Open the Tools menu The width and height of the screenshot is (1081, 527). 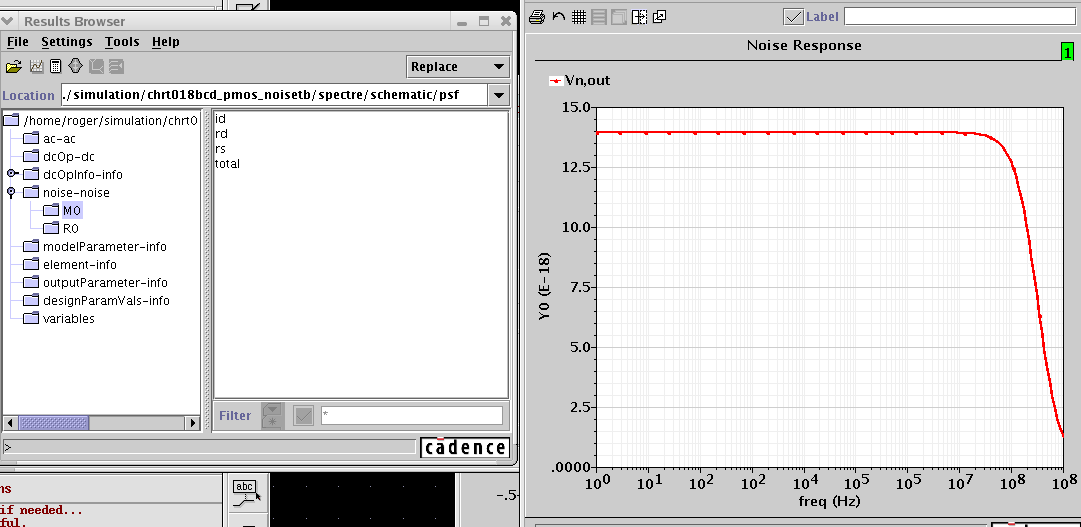click(122, 42)
